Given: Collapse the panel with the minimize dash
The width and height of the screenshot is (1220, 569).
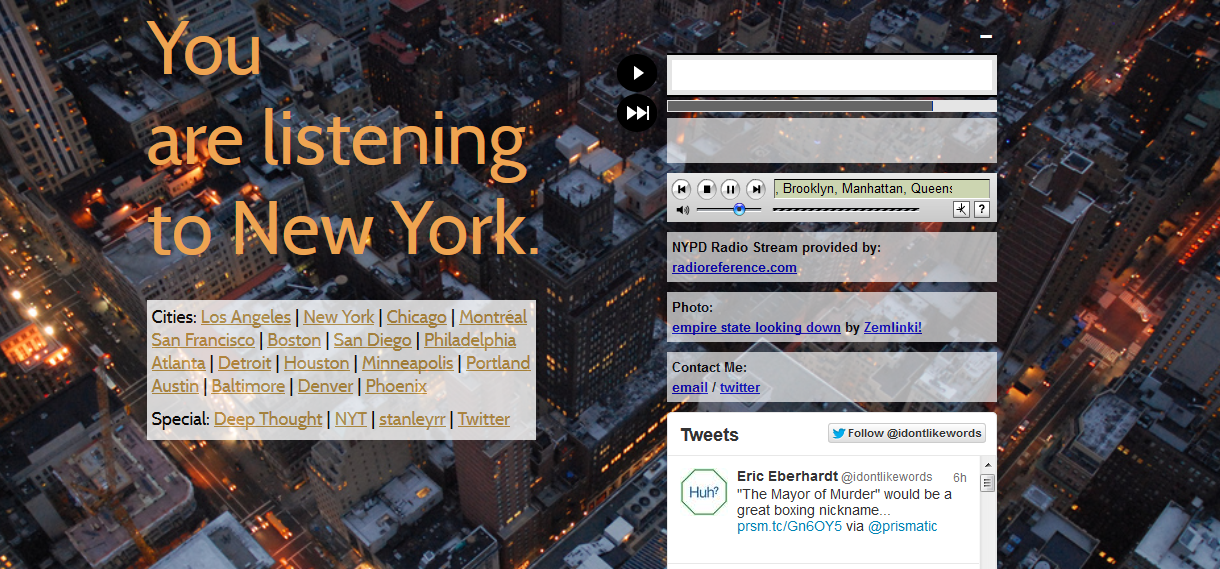Looking at the screenshot, I should tap(986, 36).
